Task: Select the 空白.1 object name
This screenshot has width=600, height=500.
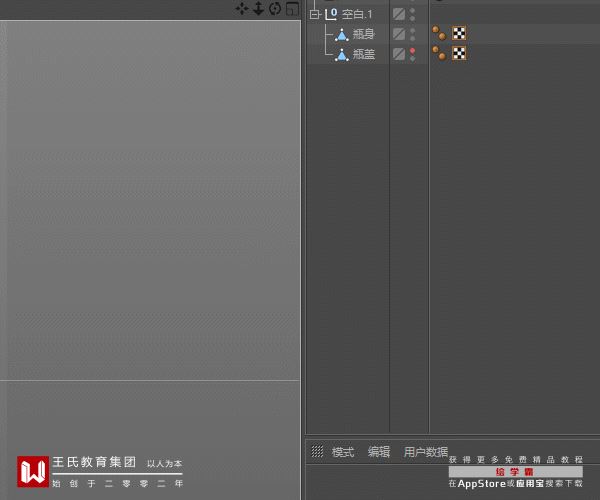Action: coord(357,15)
